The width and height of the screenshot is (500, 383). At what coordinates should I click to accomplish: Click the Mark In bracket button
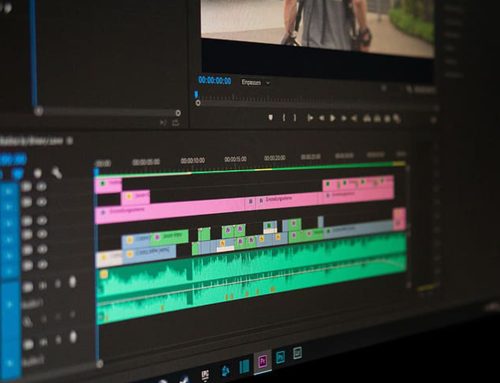[284, 118]
